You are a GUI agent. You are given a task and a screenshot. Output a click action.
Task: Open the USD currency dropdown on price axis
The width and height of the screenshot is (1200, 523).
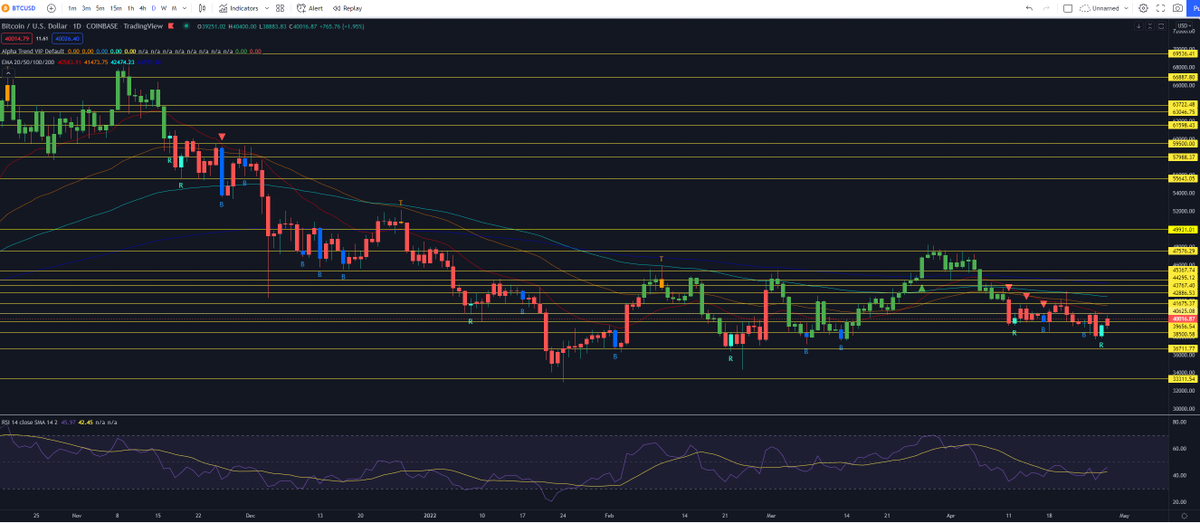1183,24
